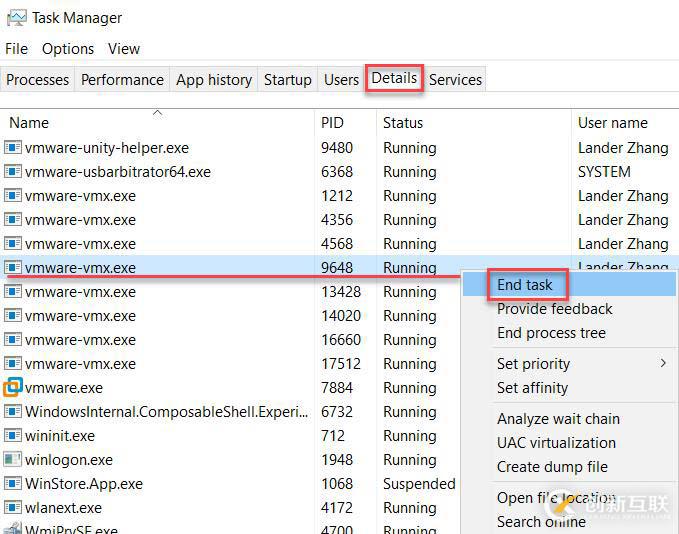Select vmware-unity-helper.exe process name
Image resolution: width=679 pixels, height=534 pixels.
(x=107, y=148)
